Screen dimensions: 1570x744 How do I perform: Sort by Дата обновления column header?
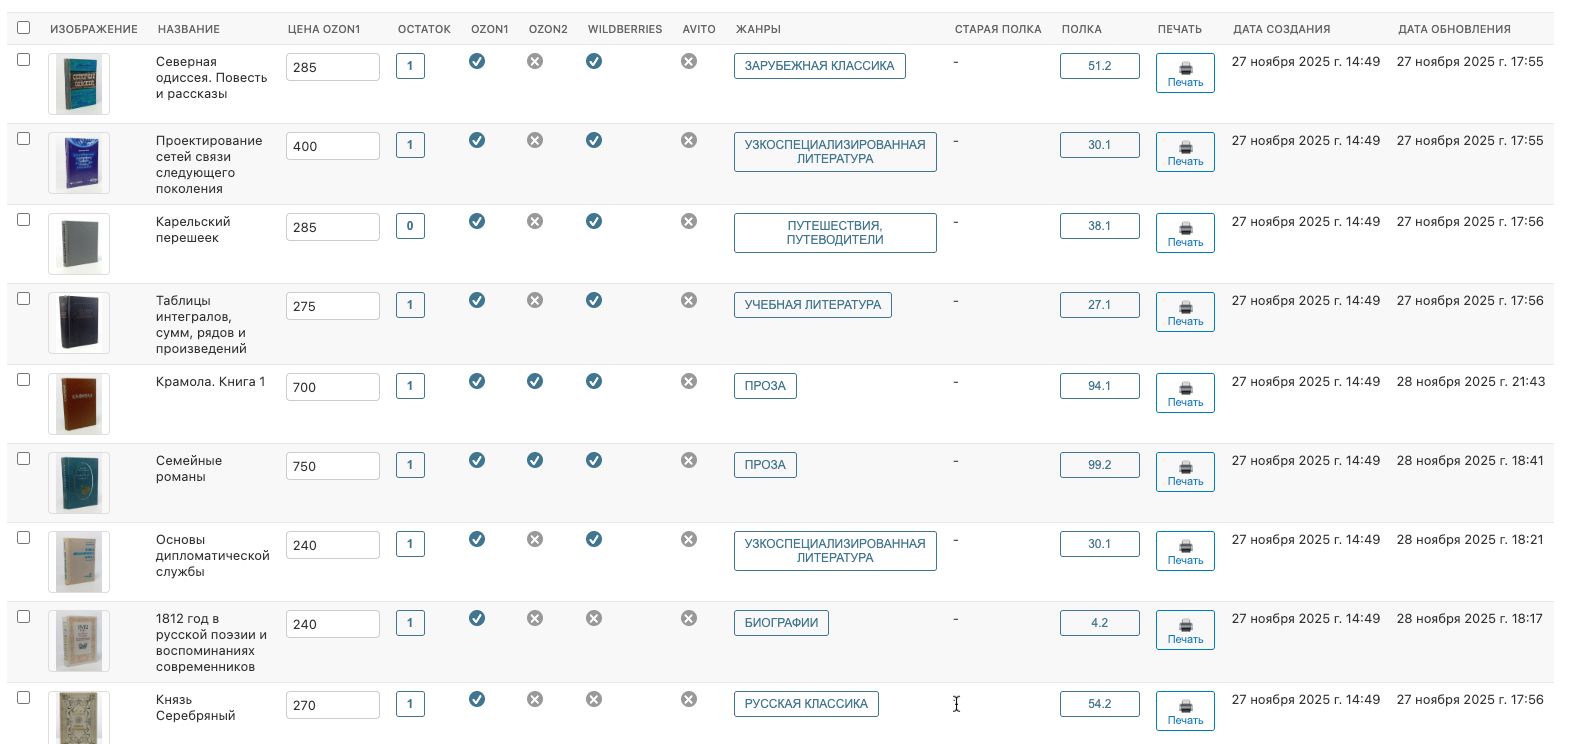(x=1454, y=29)
